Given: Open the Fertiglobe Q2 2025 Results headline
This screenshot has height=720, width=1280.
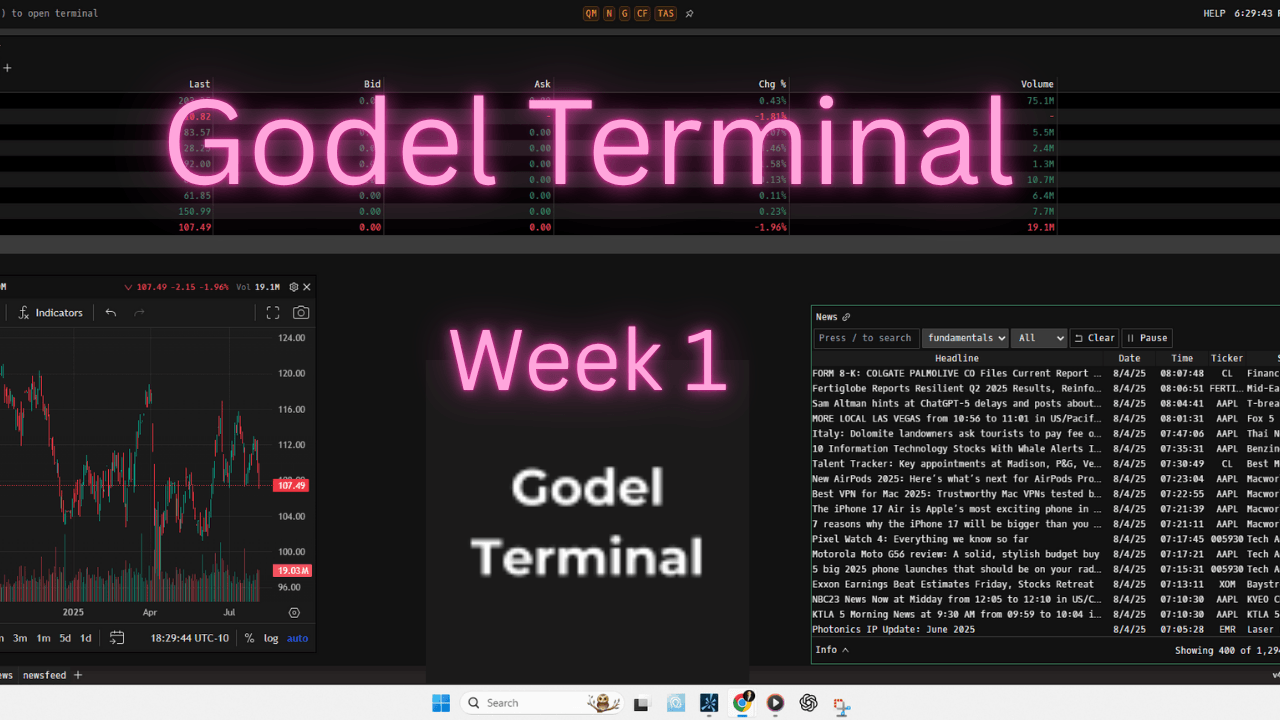Looking at the screenshot, I should (x=957, y=388).
